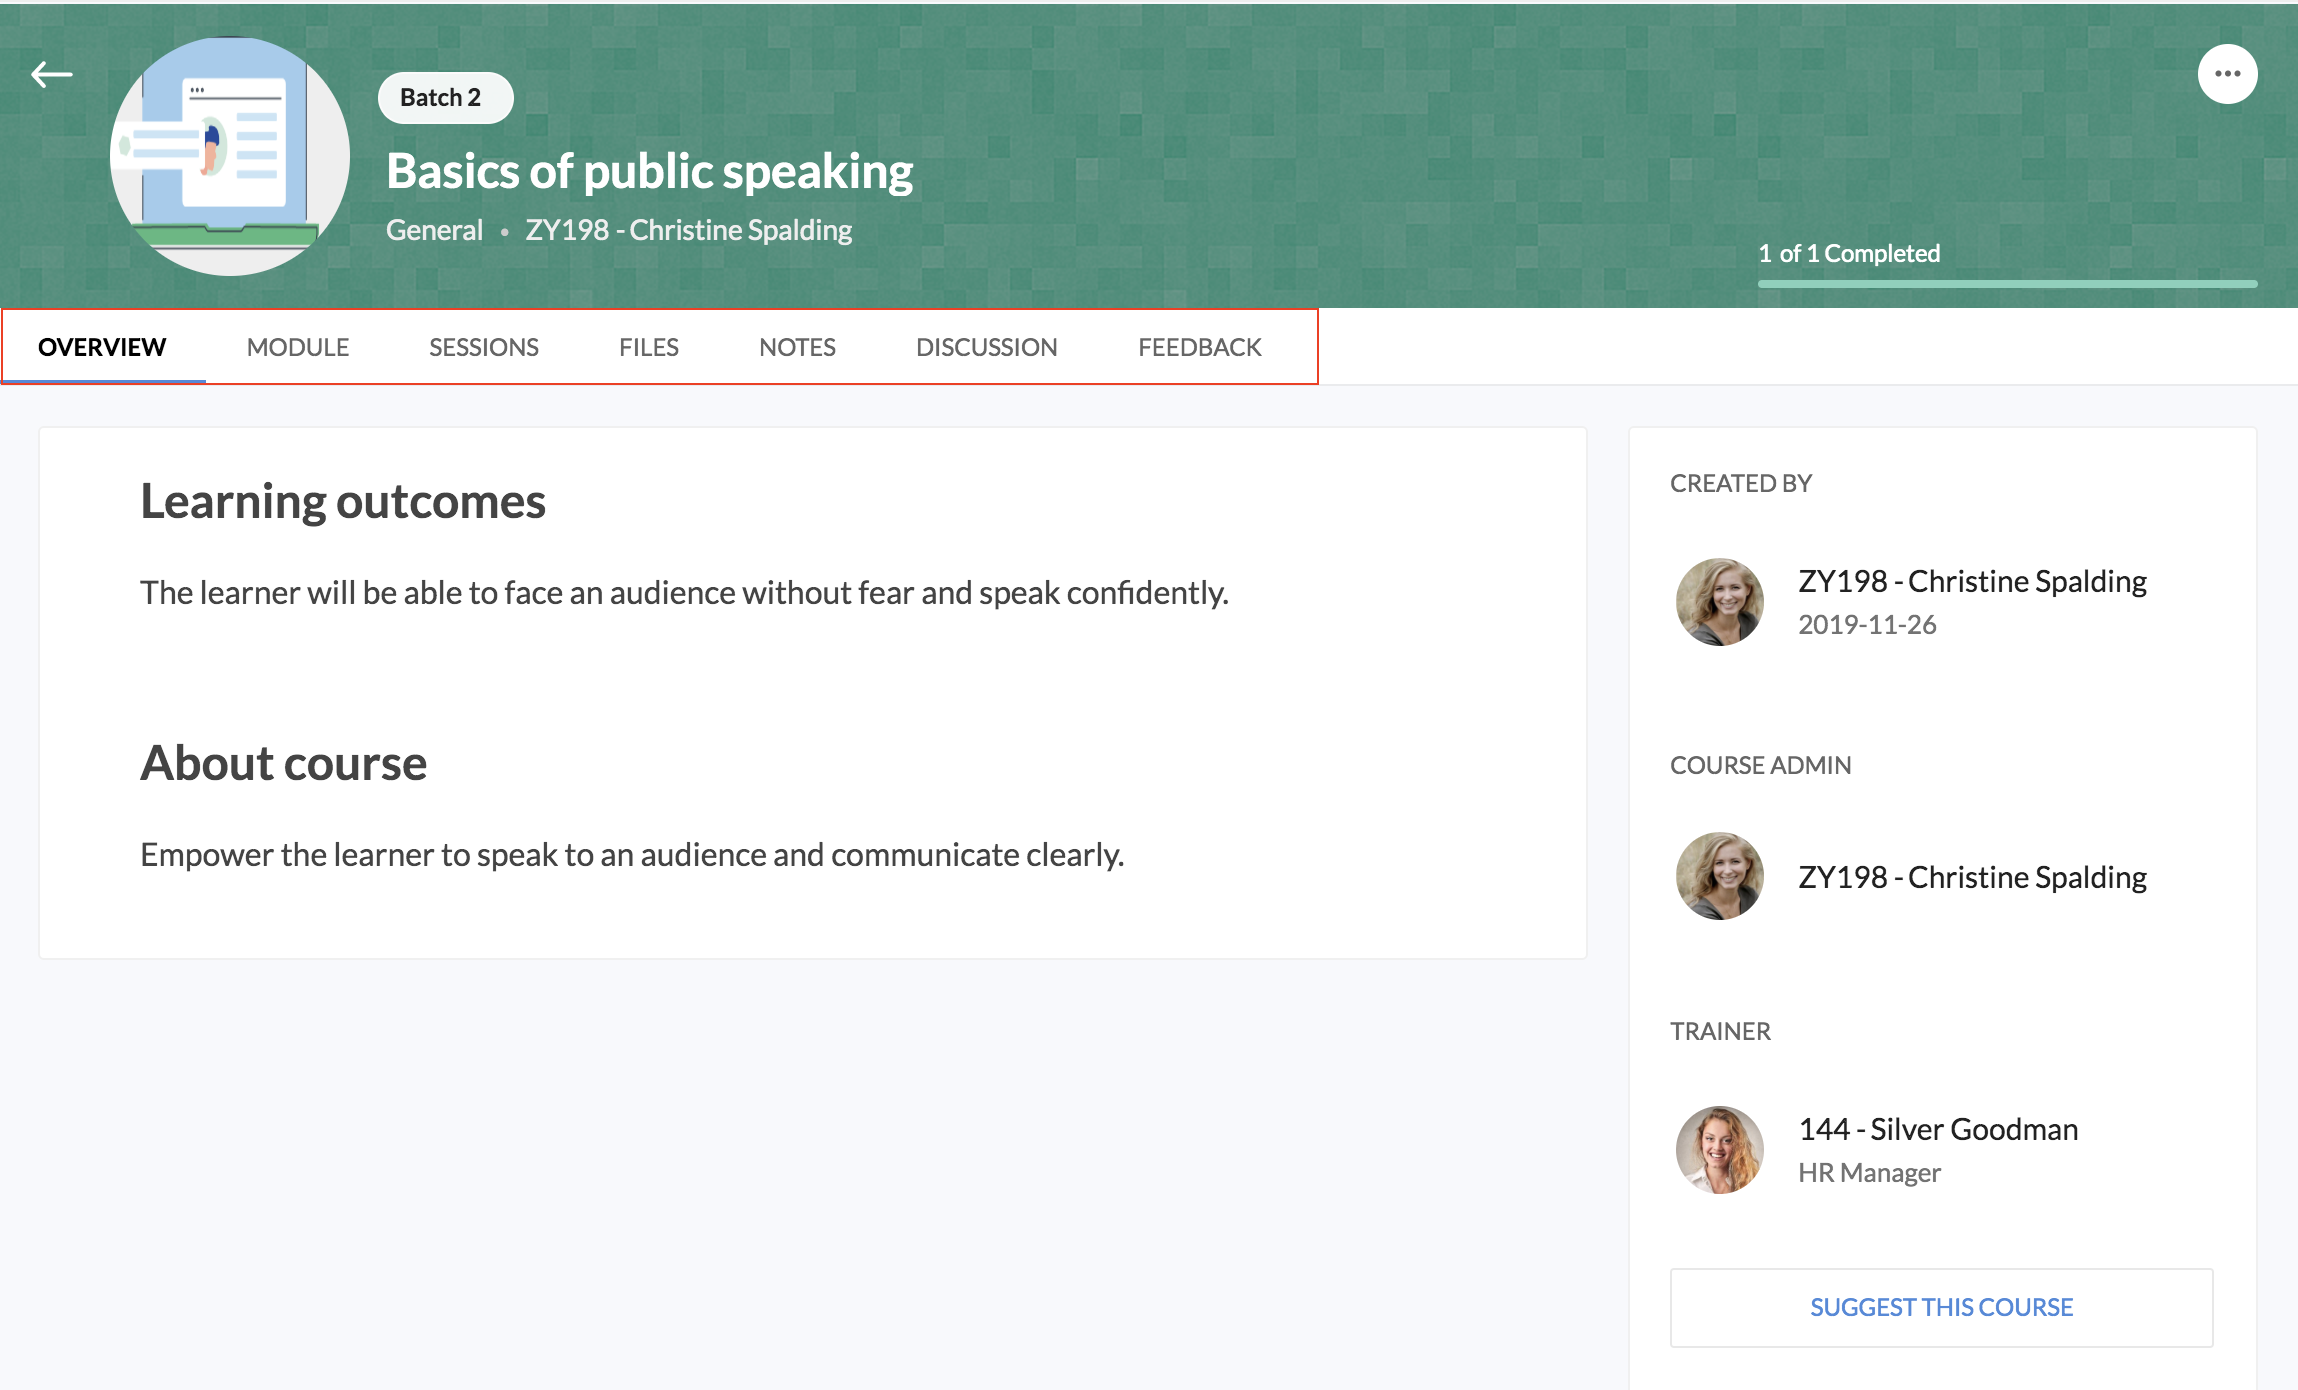Open the NOTES tab
The height and width of the screenshot is (1390, 2298).
[x=797, y=347]
